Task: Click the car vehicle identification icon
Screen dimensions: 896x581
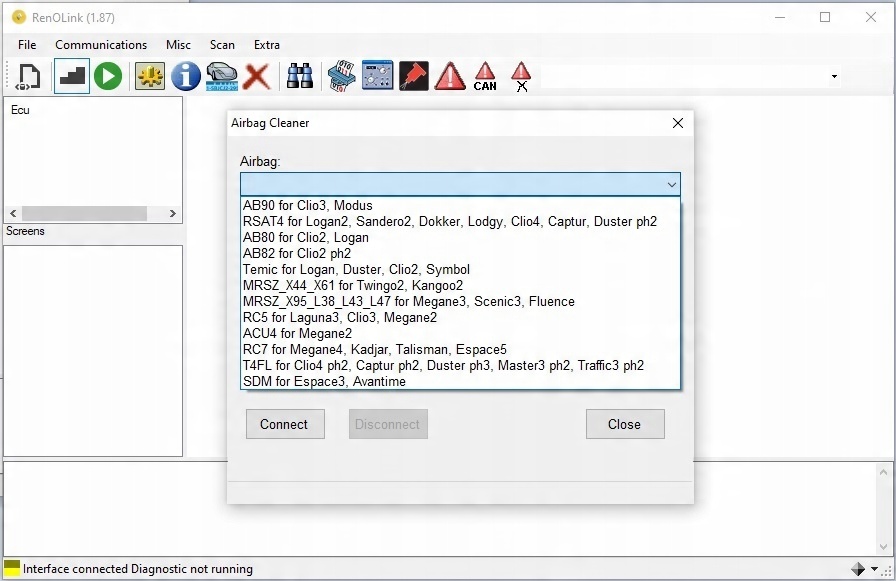Action: pos(221,76)
